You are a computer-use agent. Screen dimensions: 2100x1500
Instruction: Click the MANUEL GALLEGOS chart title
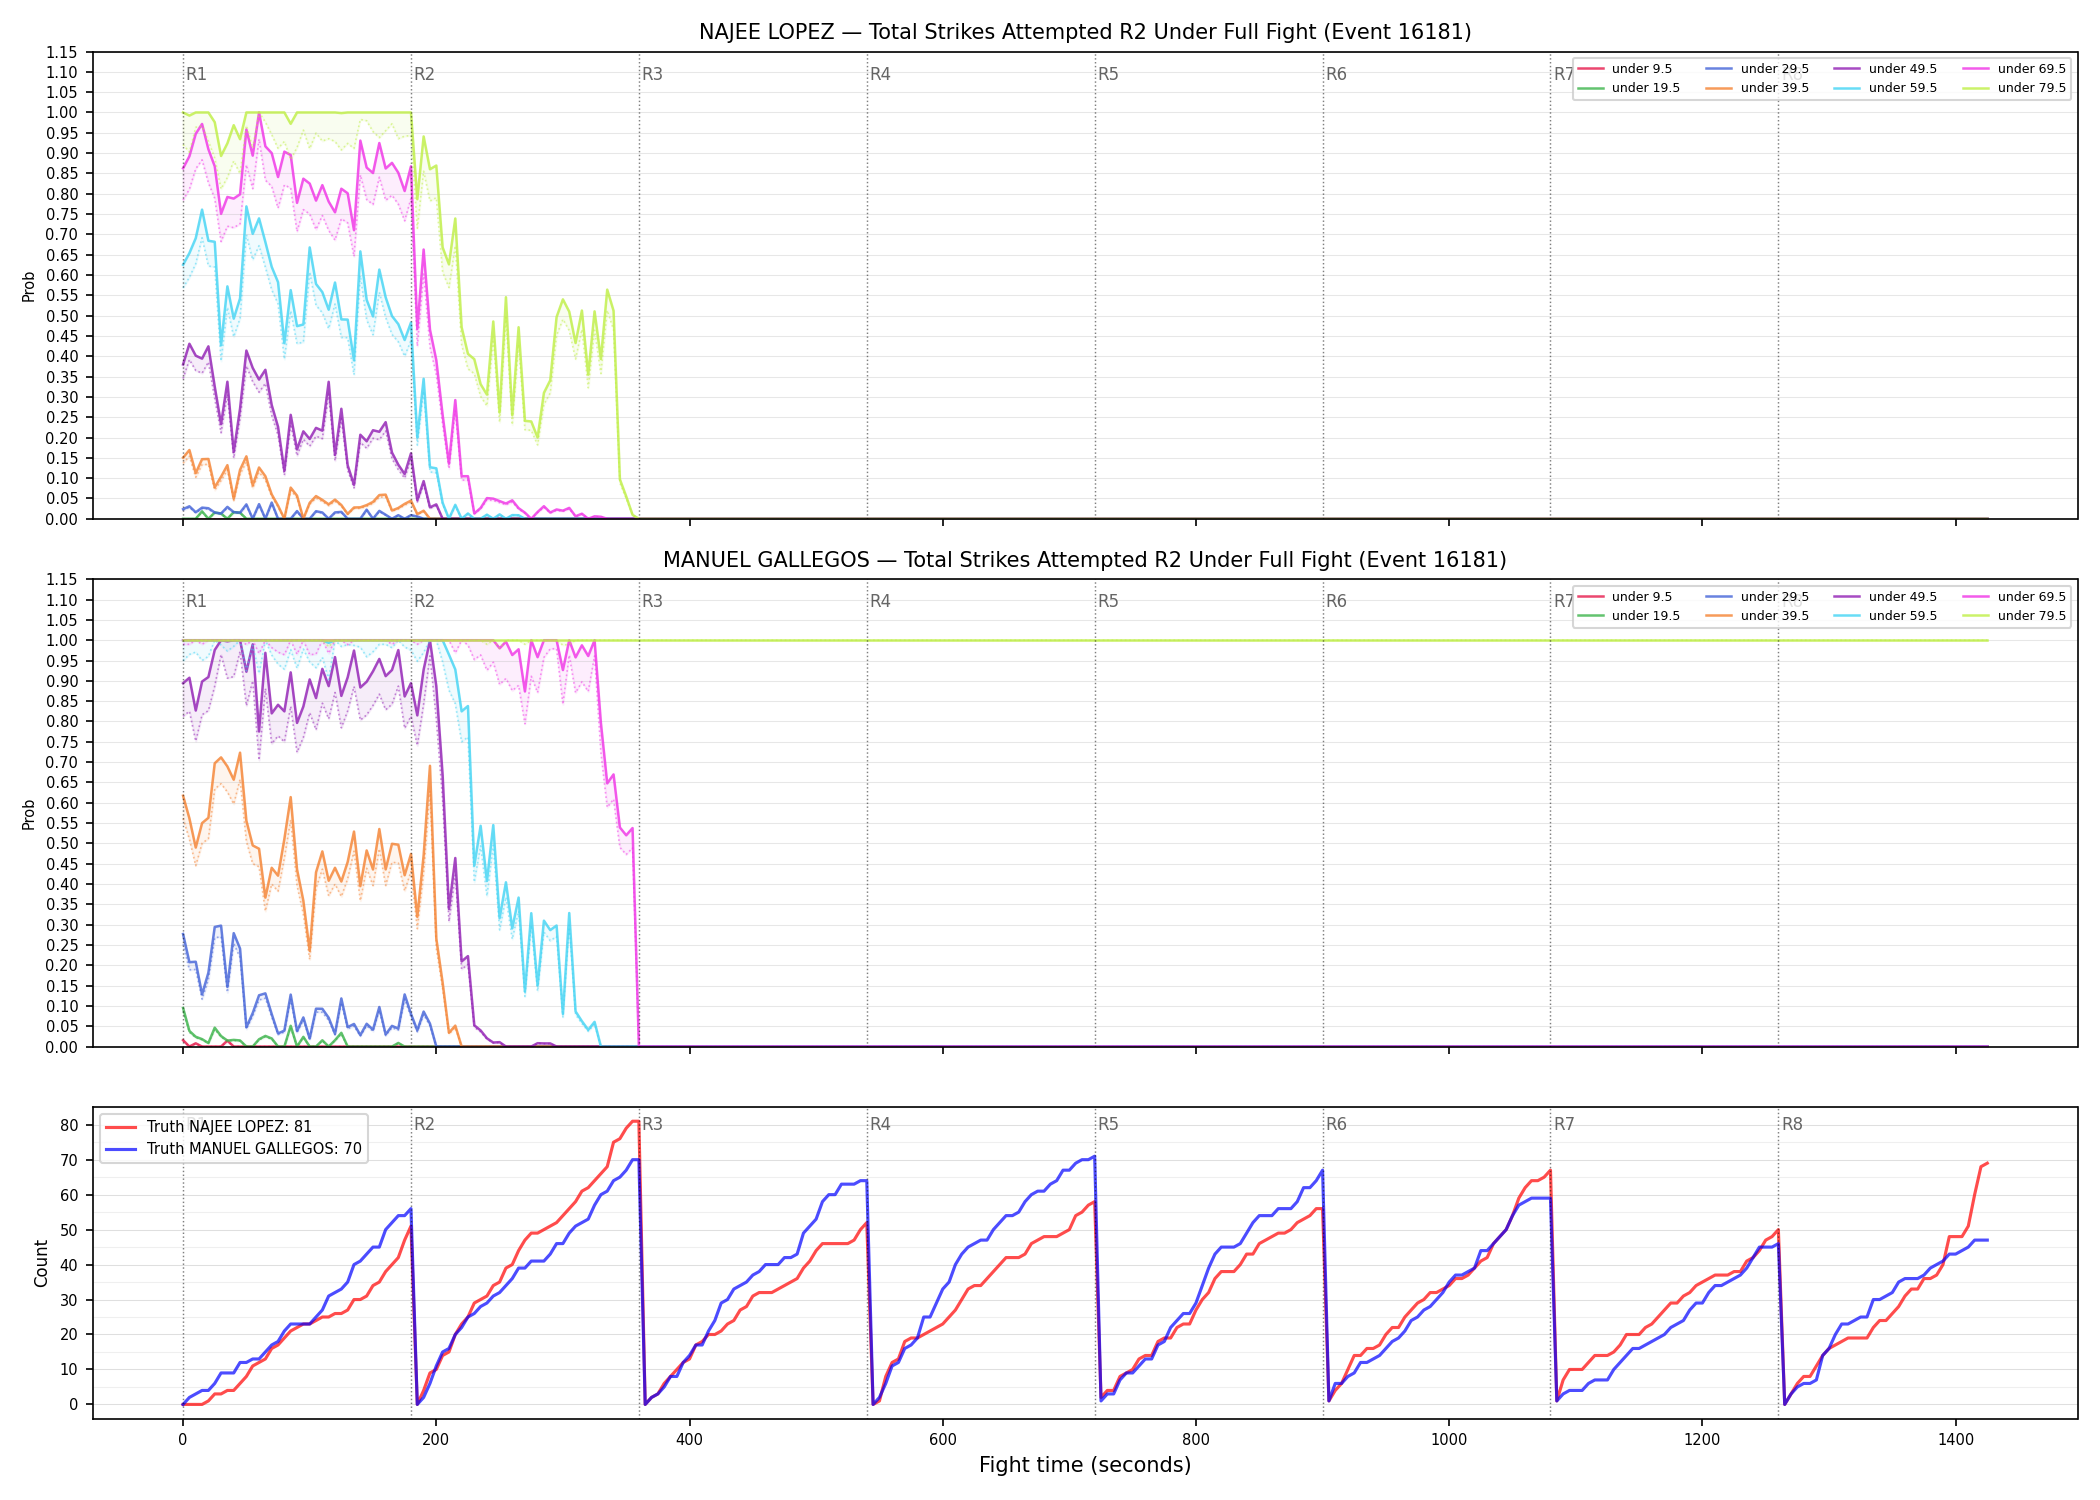pyautogui.click(x=1085, y=560)
